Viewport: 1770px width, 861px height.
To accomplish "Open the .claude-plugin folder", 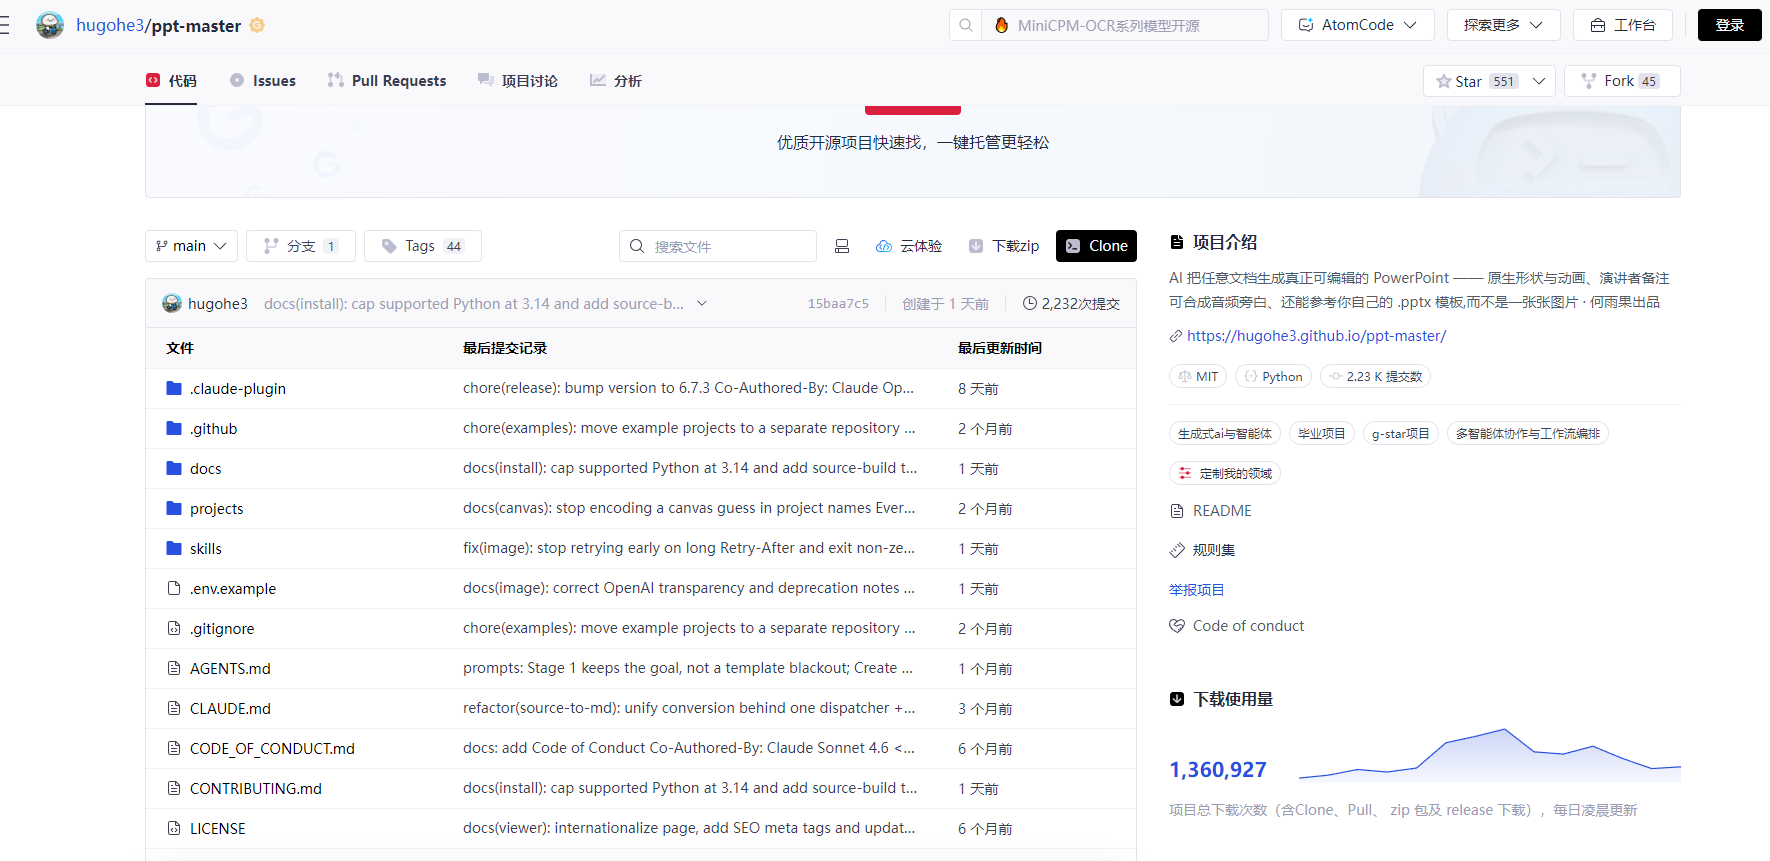I will coord(238,389).
